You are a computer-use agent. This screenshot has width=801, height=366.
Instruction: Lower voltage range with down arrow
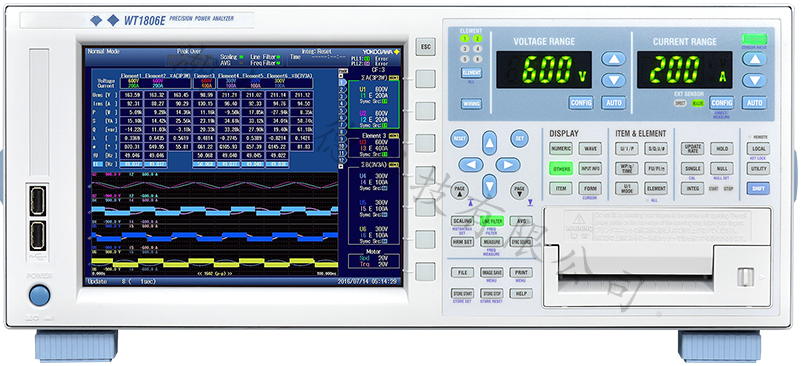tap(613, 80)
